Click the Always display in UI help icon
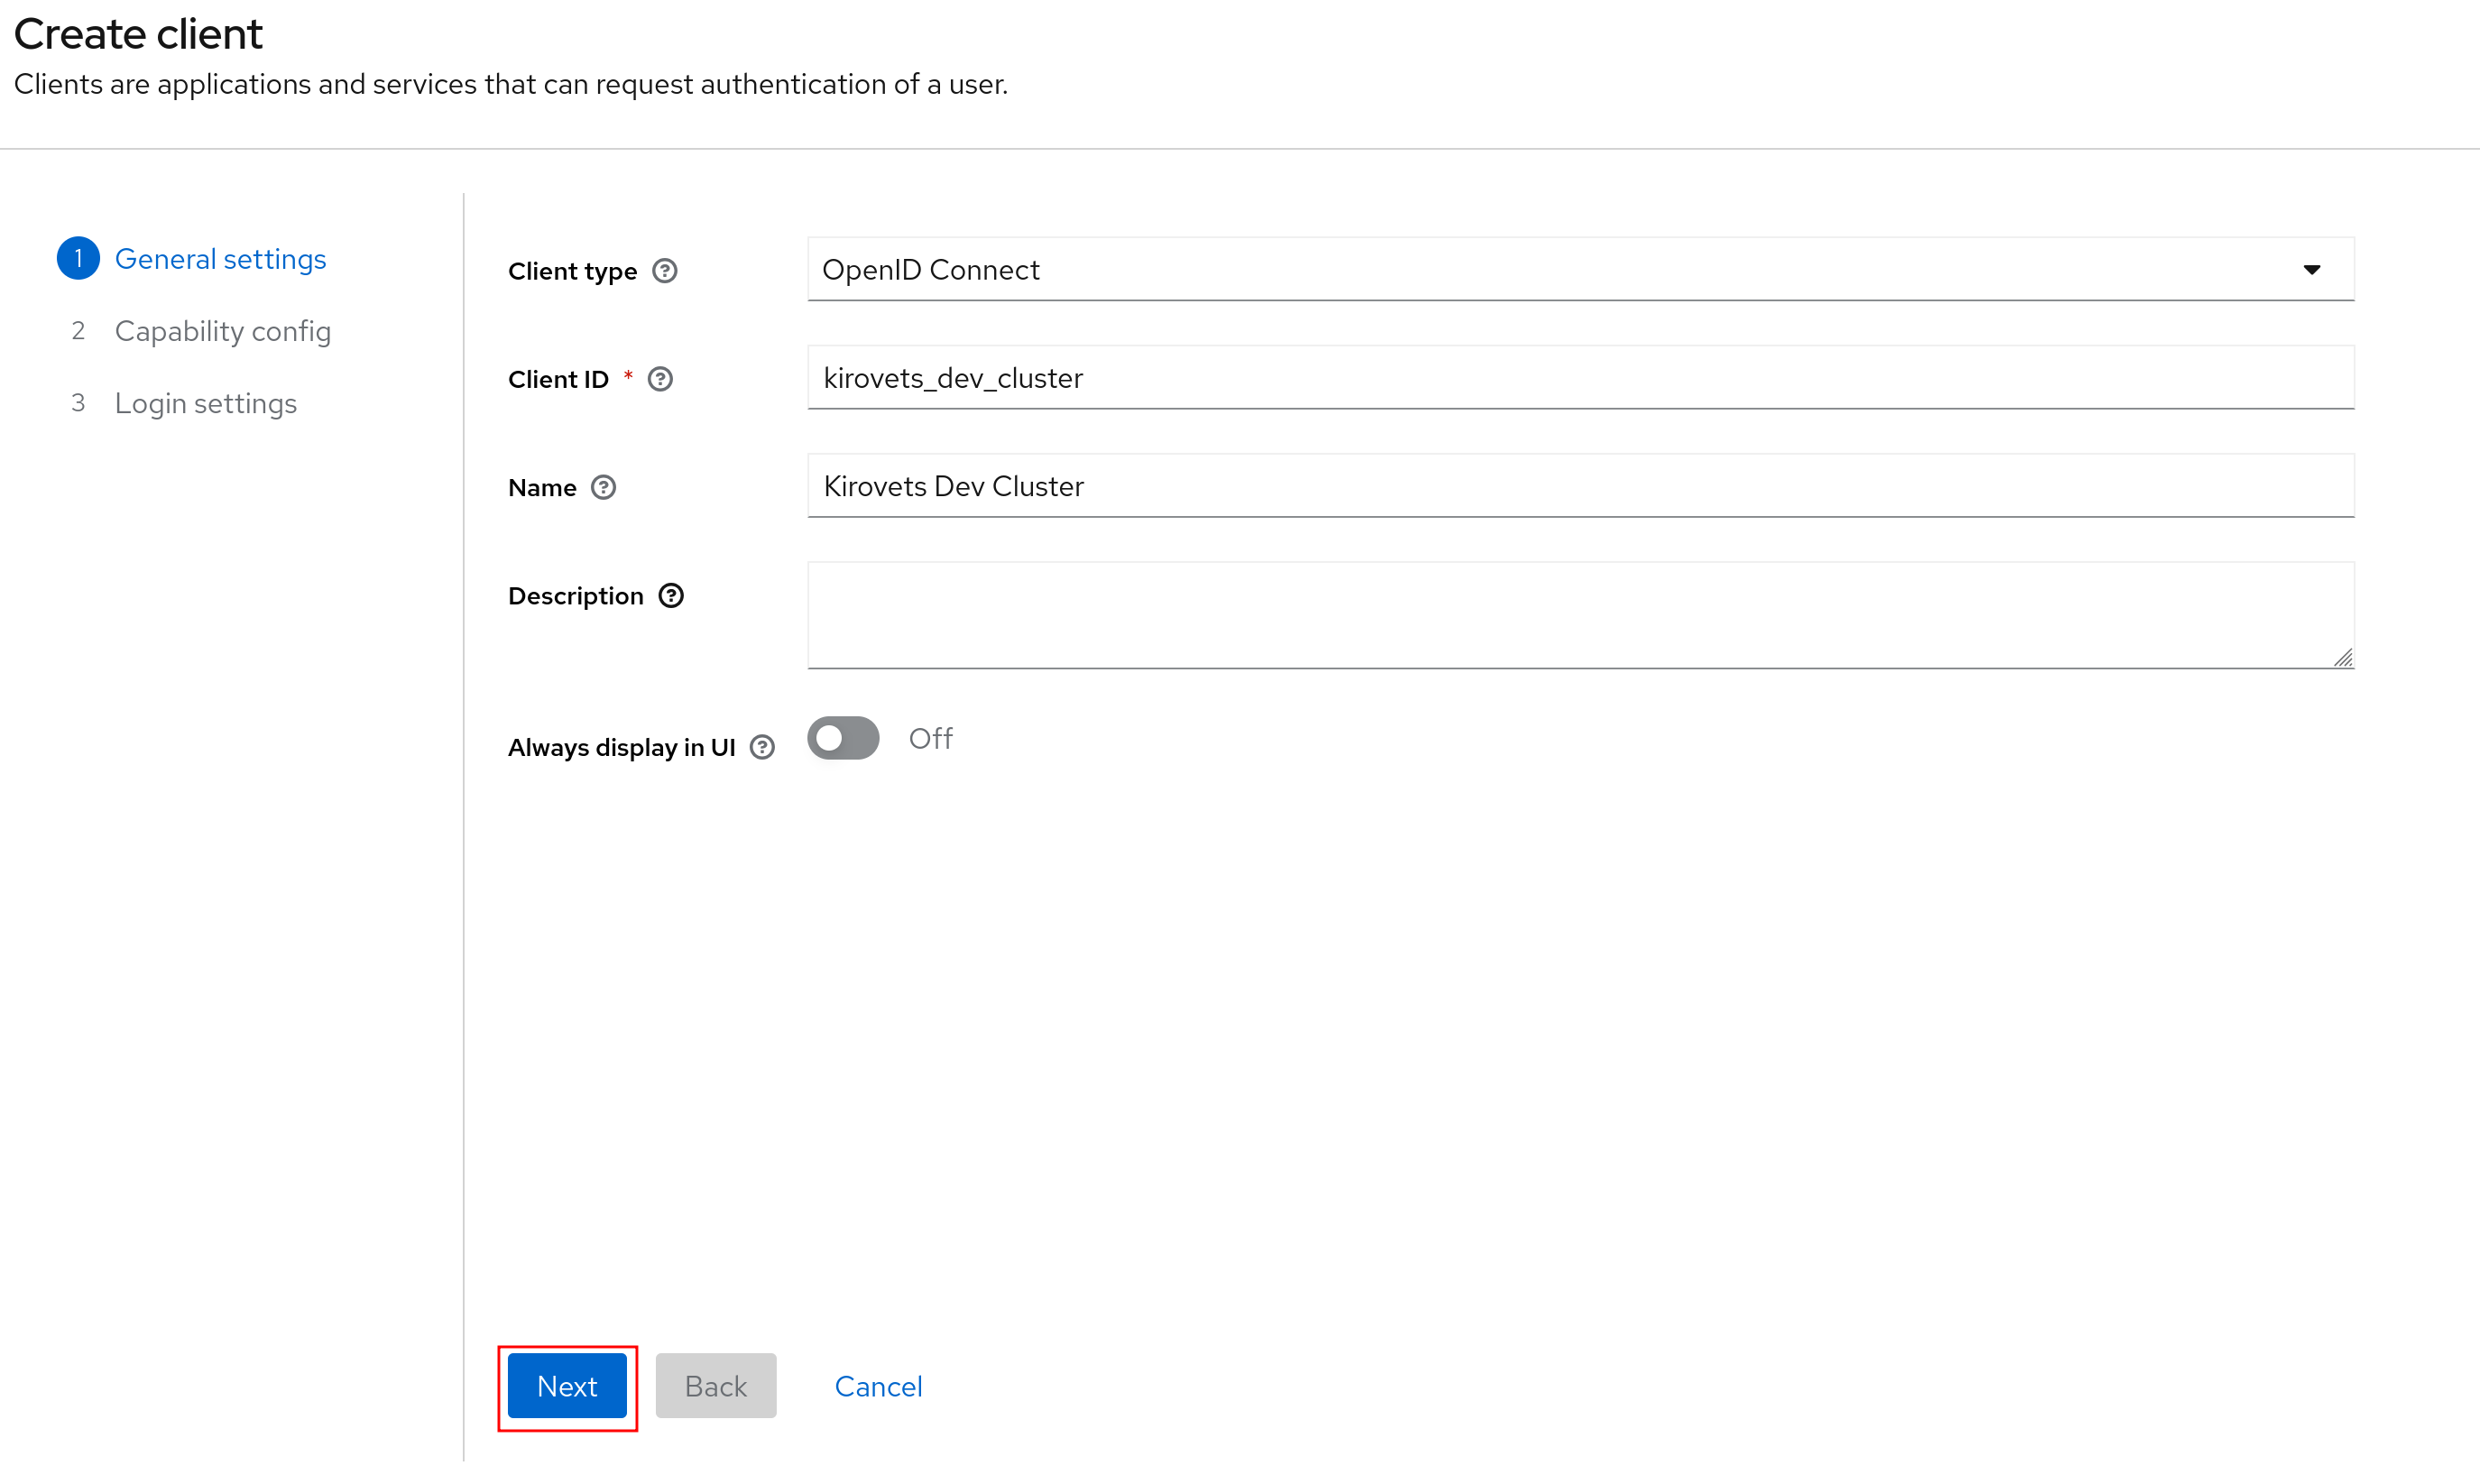This screenshot has height=1484, width=2480. [764, 747]
